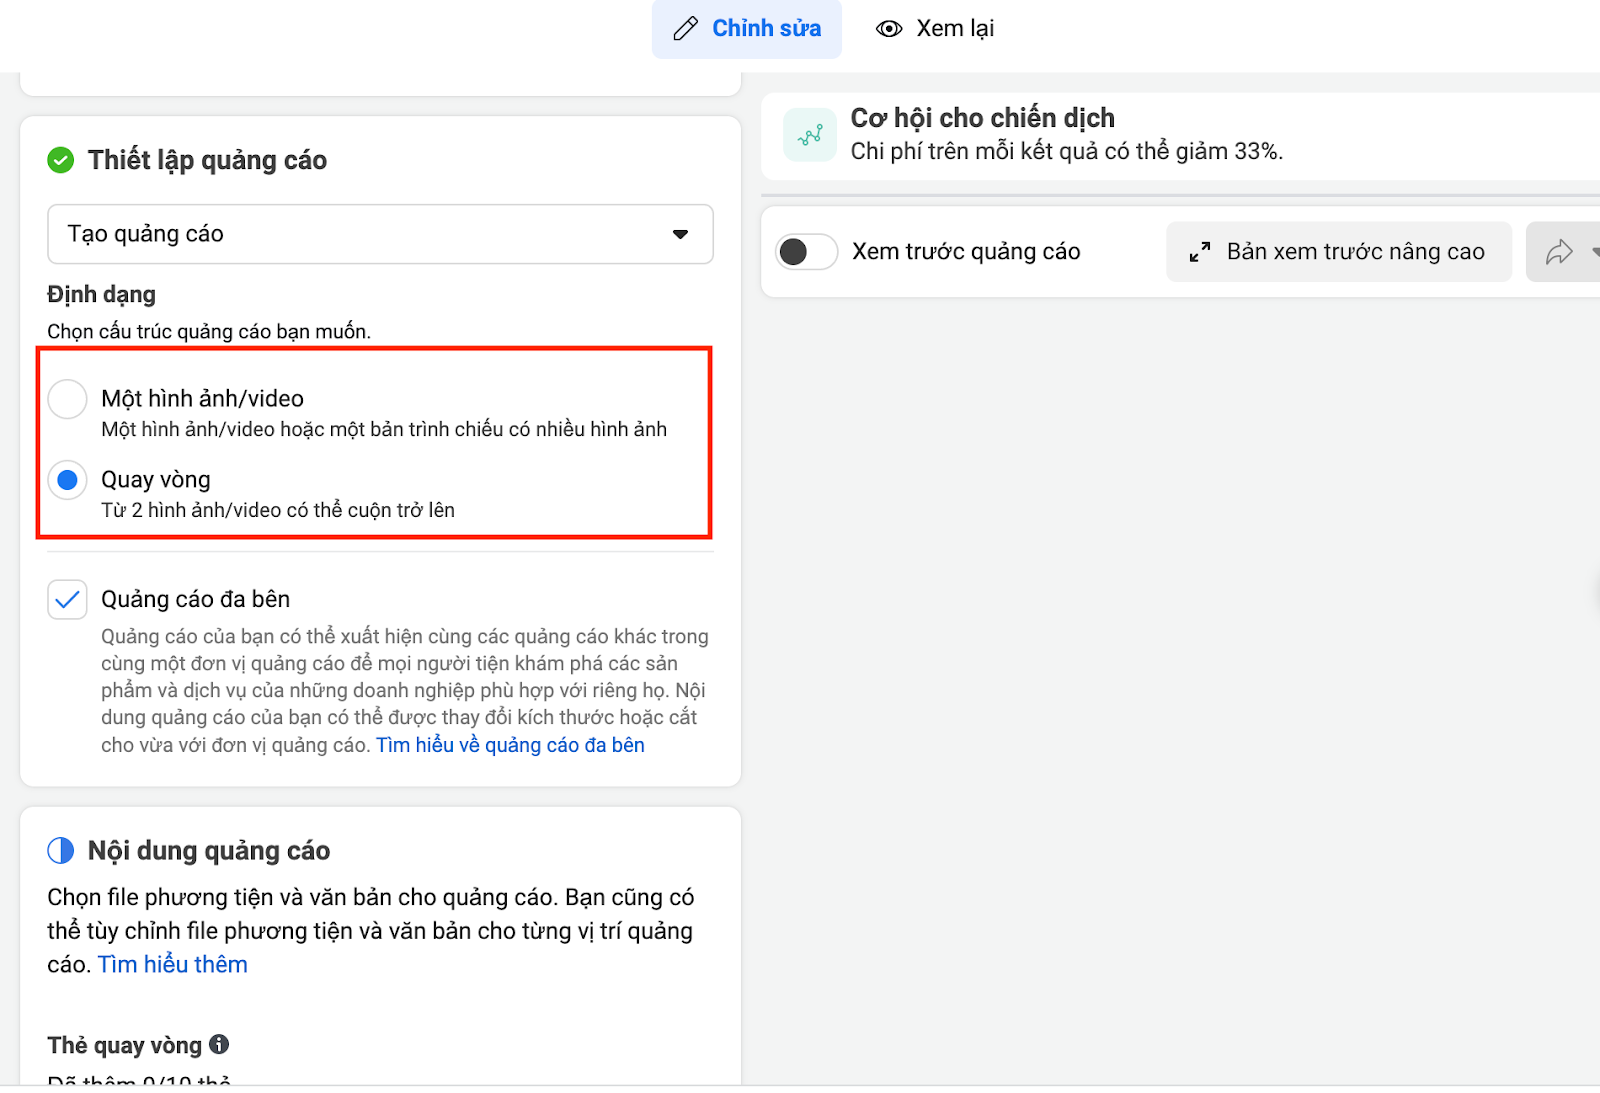
Task: Click the eye icon beside Xem lại
Action: tap(889, 29)
